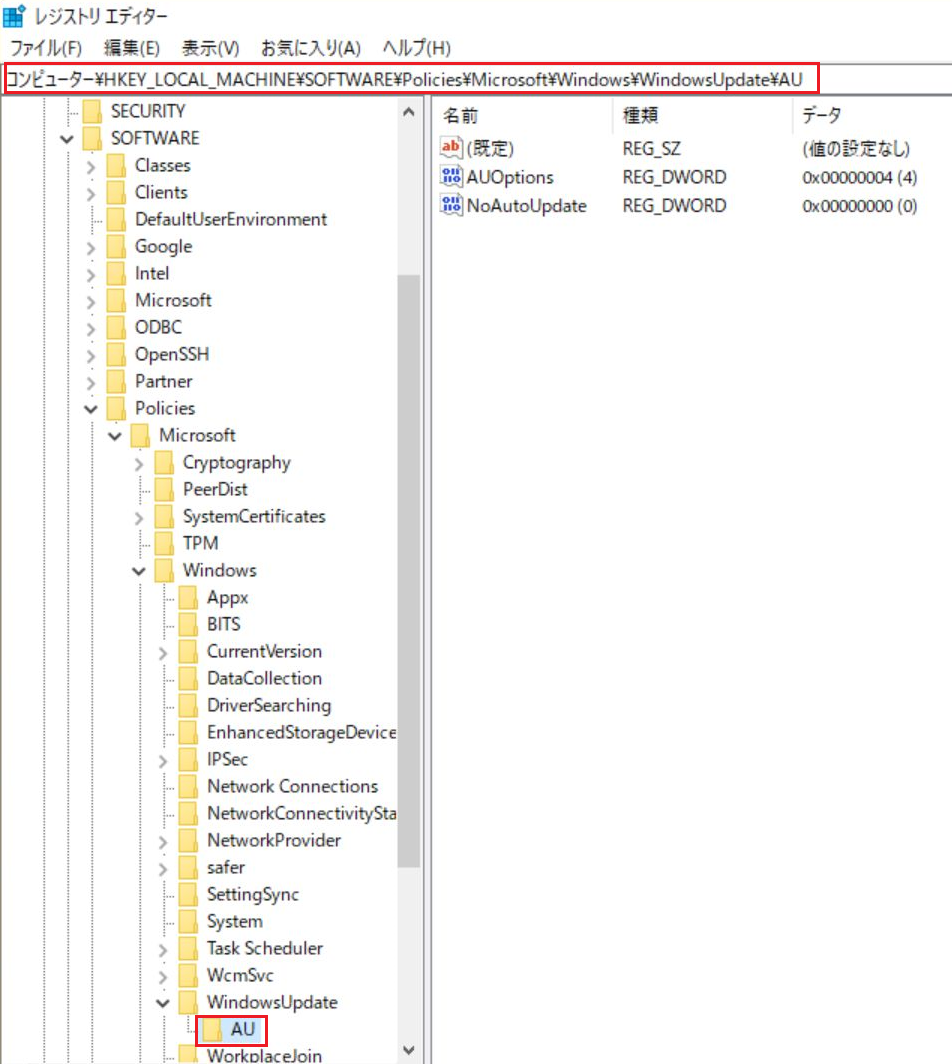Click the AU folder icon
The image size is (952, 1064).
coord(213,1030)
